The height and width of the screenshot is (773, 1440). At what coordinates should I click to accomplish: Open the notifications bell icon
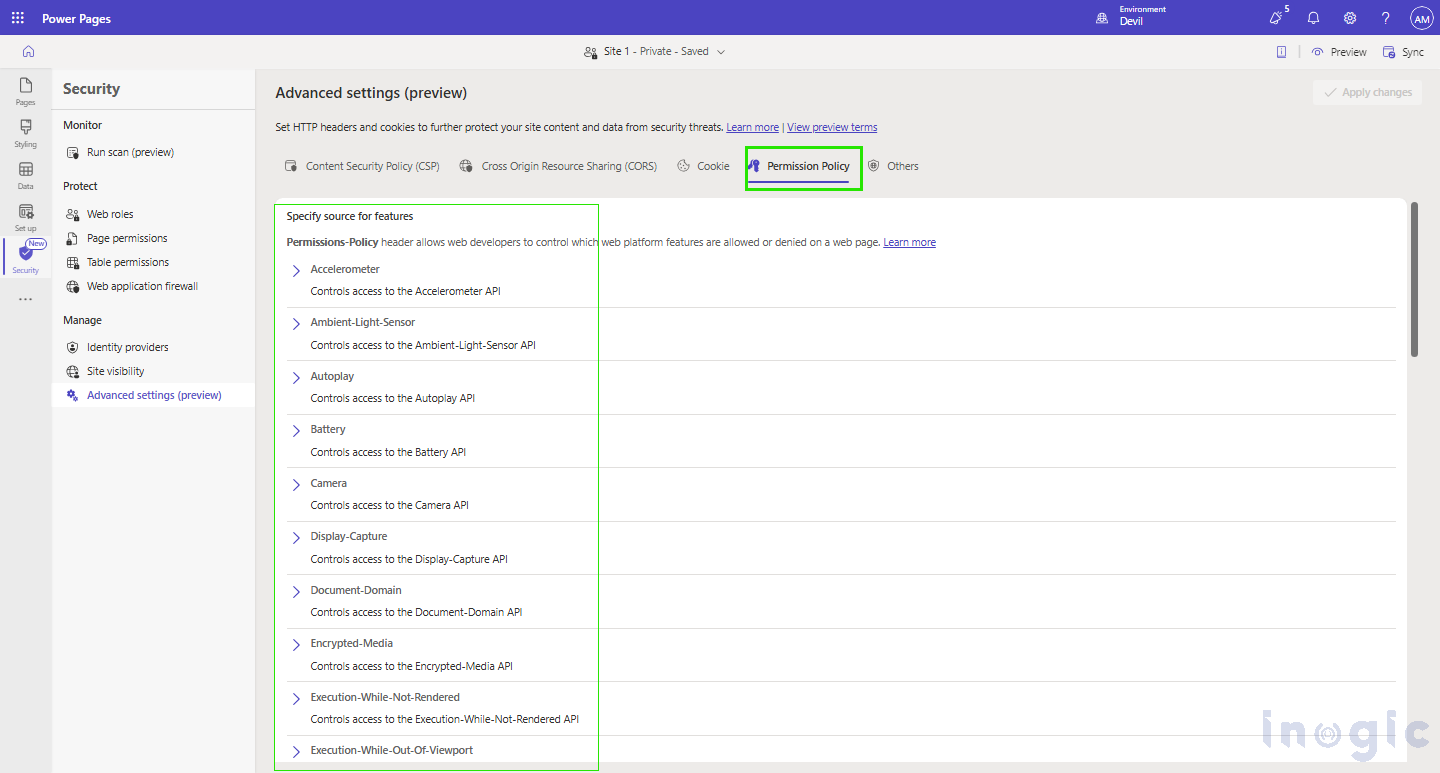coord(1313,18)
